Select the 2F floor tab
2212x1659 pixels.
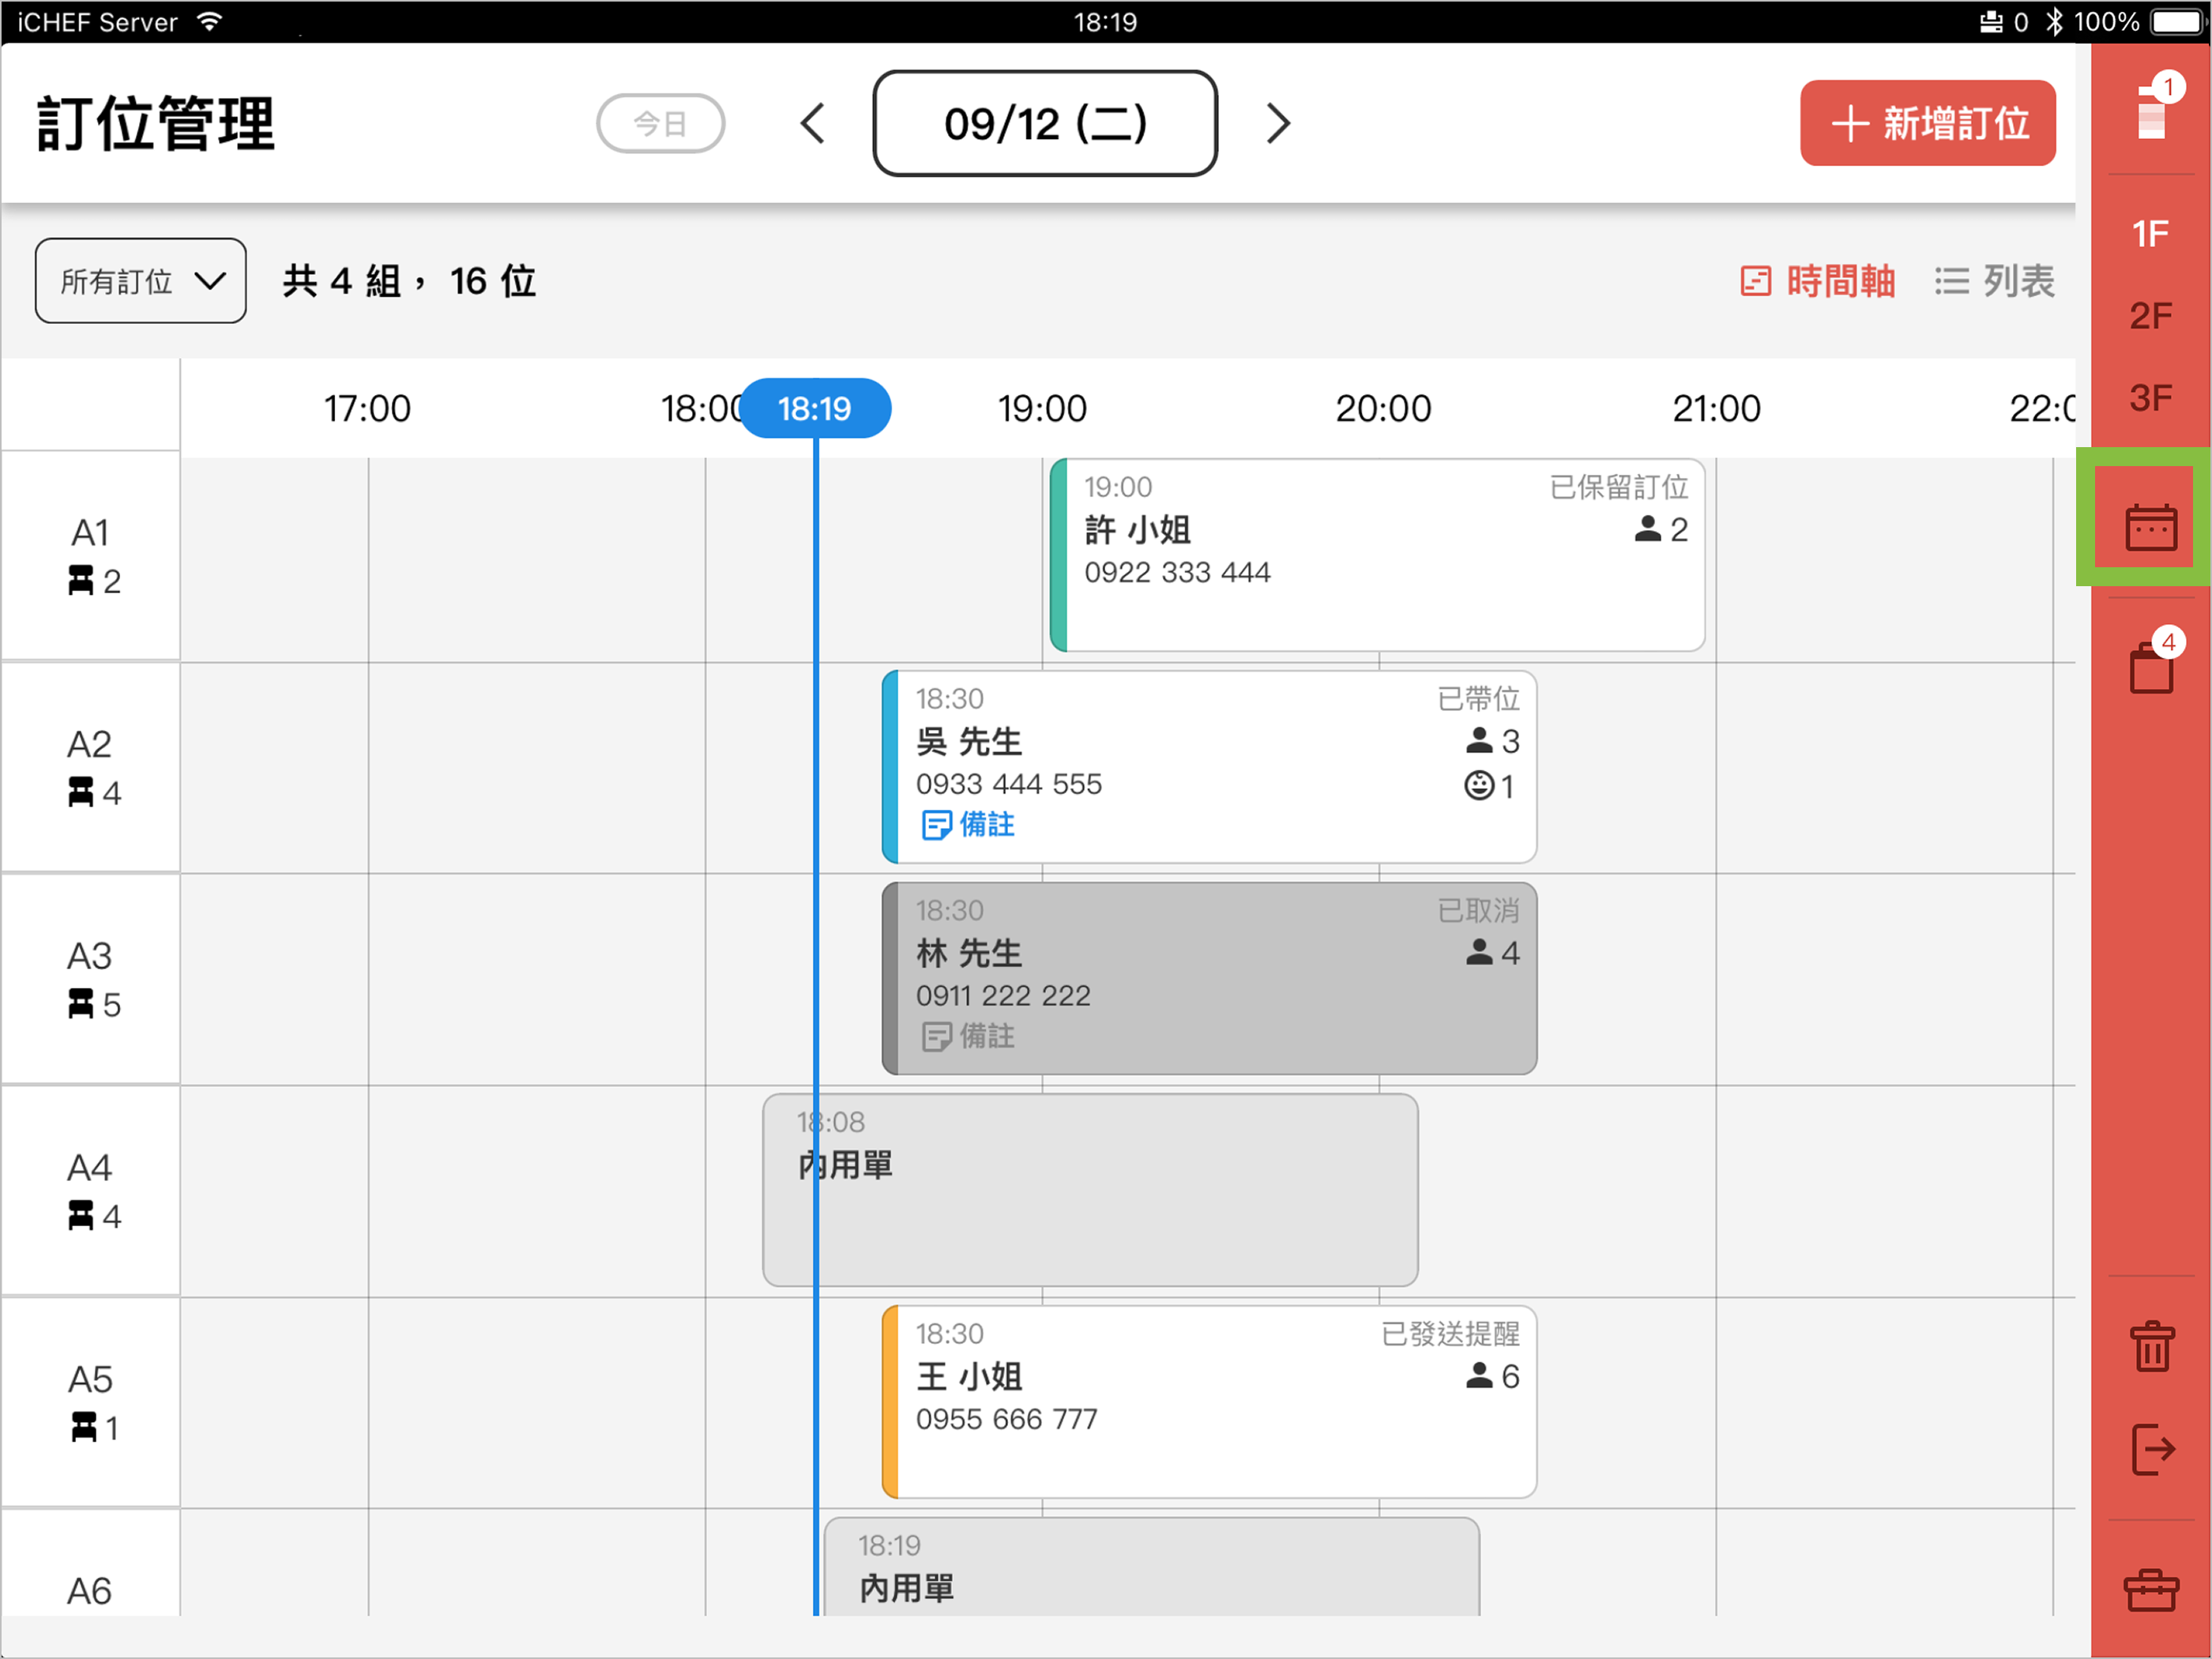click(2150, 316)
